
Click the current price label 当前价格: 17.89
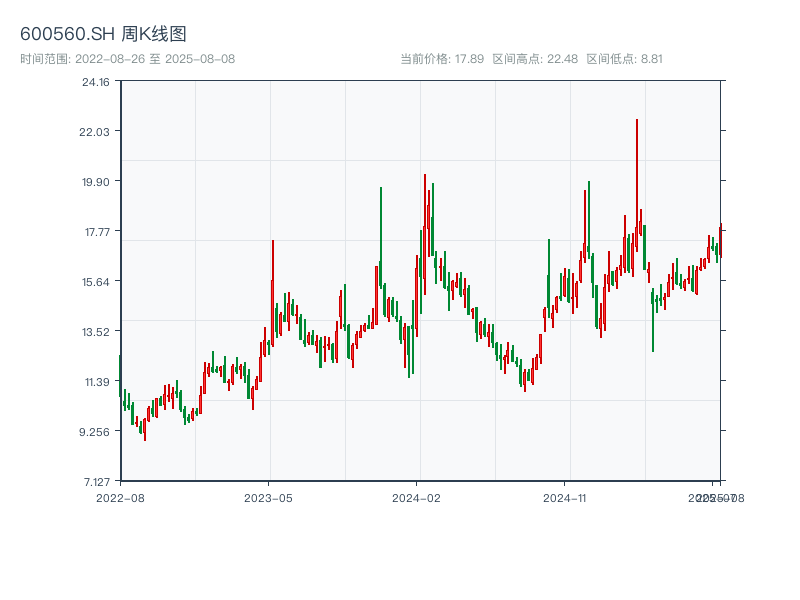pos(442,59)
